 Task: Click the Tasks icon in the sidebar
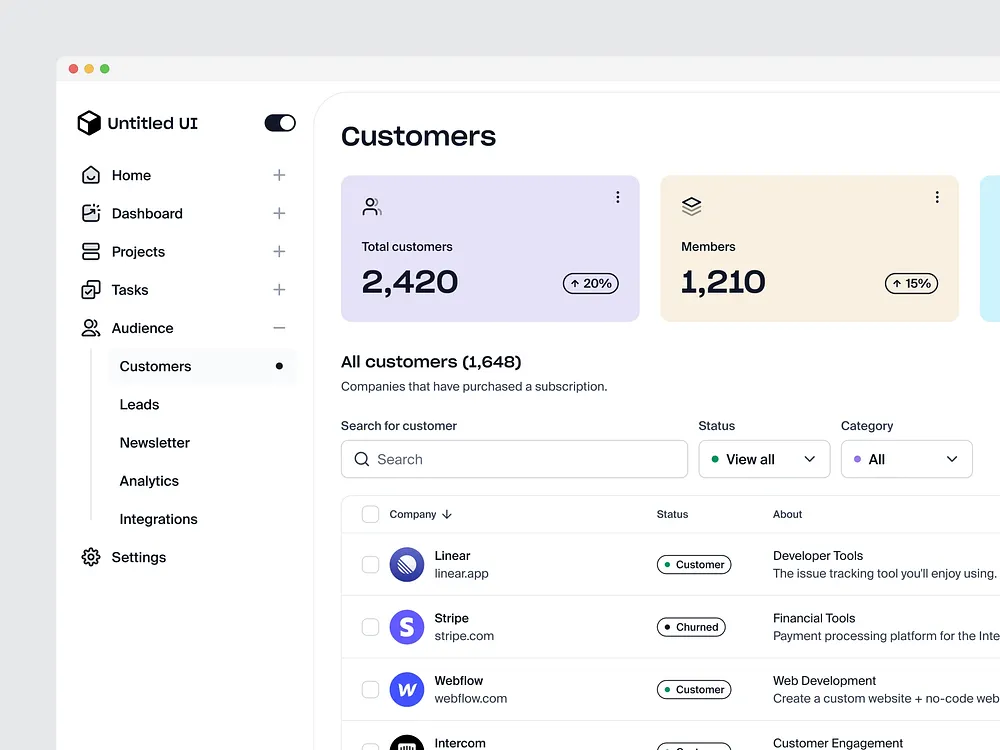(x=91, y=289)
